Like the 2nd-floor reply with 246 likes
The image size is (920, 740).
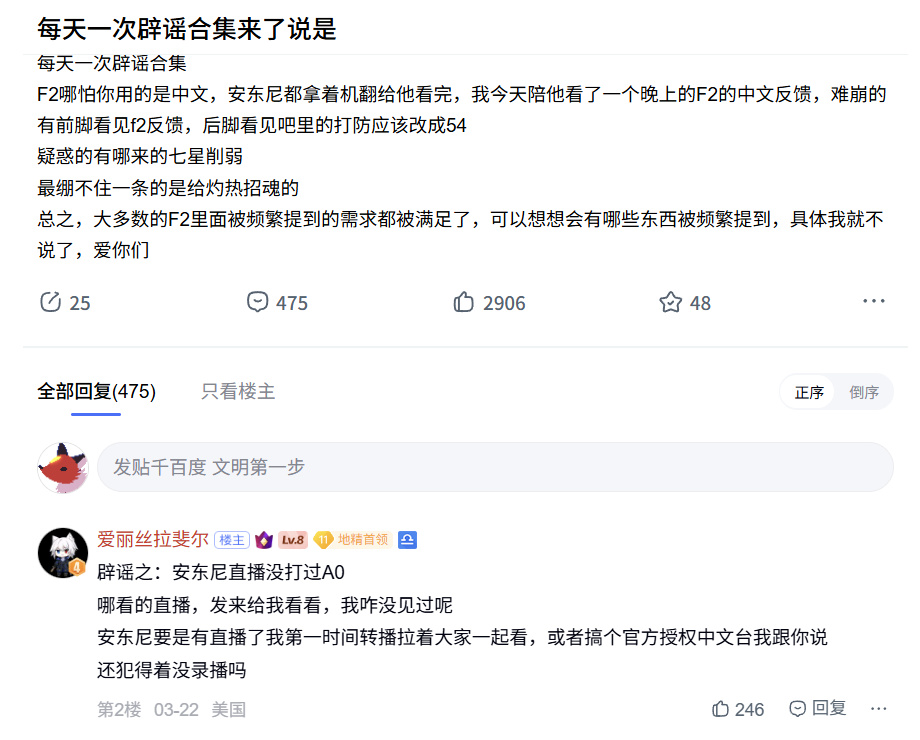(x=721, y=709)
